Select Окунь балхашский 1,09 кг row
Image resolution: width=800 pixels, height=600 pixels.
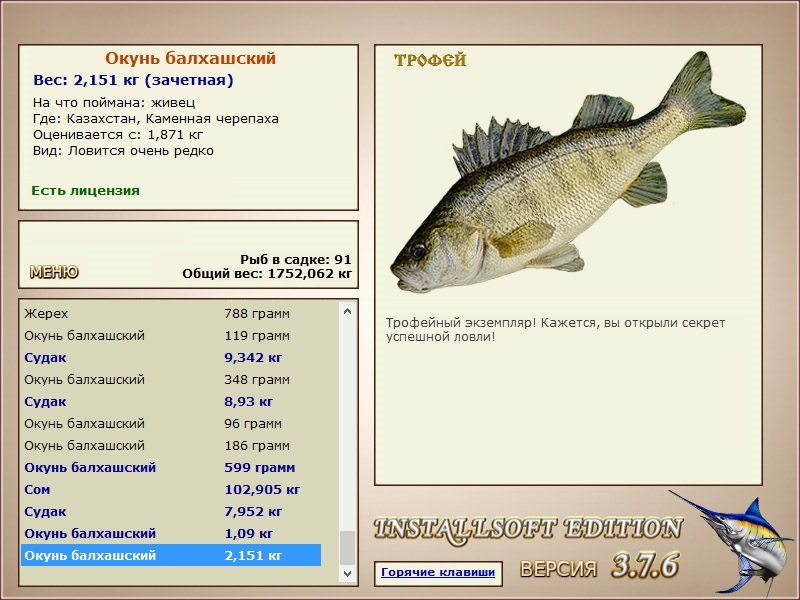point(171,533)
